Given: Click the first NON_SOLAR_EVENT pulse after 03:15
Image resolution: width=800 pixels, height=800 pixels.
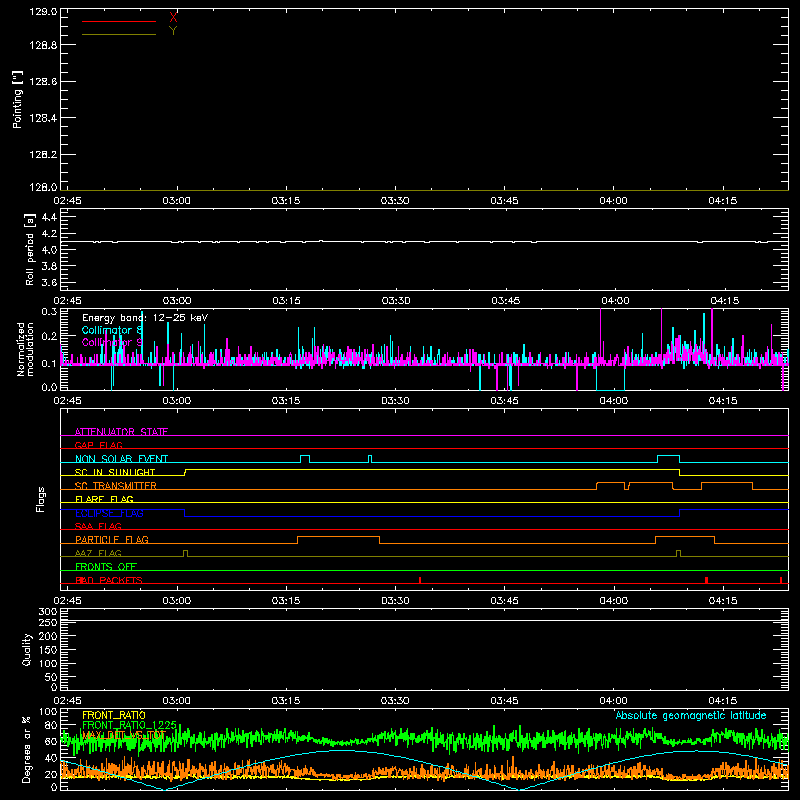Looking at the screenshot, I should (x=305, y=459).
